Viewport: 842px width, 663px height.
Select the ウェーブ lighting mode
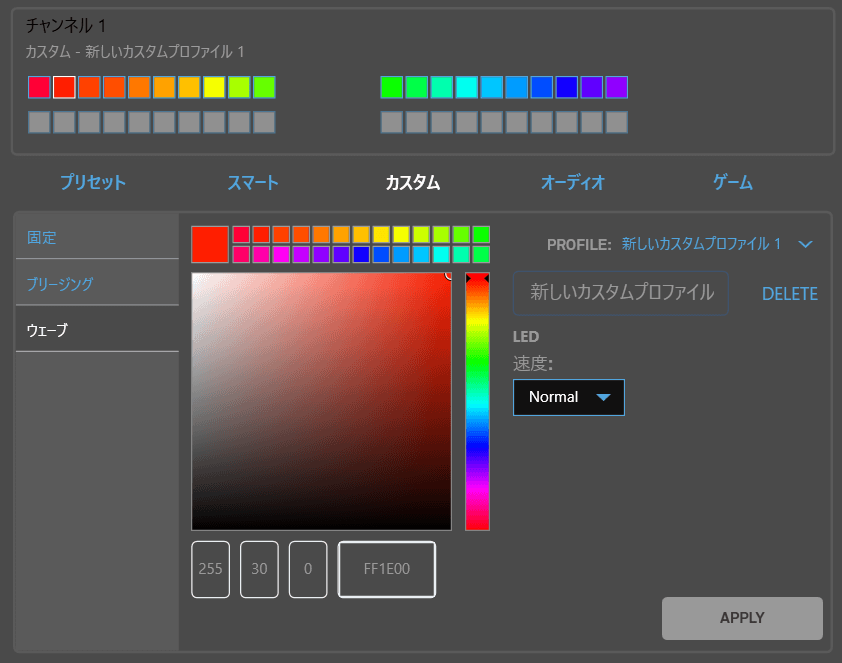pos(97,329)
